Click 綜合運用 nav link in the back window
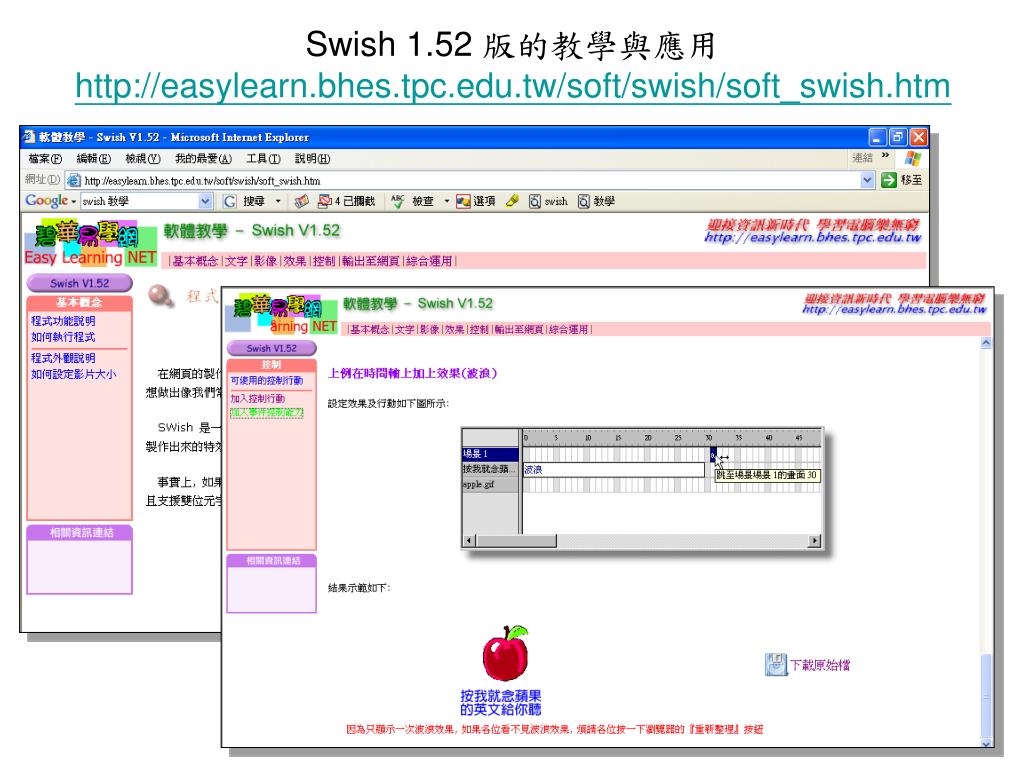The width and height of the screenshot is (1024, 768). tap(429, 261)
